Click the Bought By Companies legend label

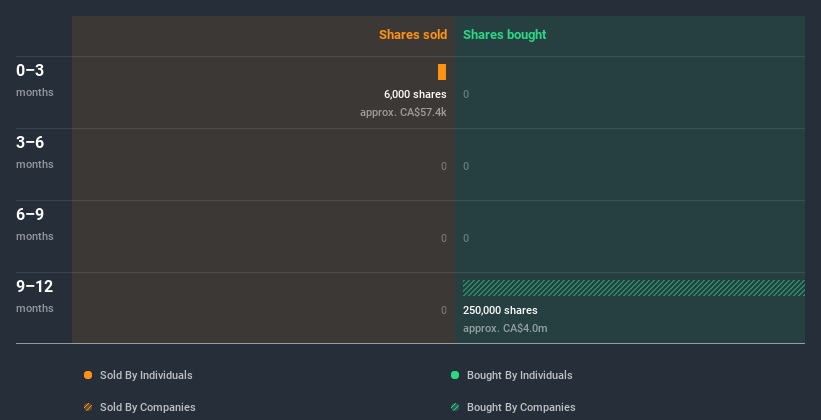(x=521, y=407)
